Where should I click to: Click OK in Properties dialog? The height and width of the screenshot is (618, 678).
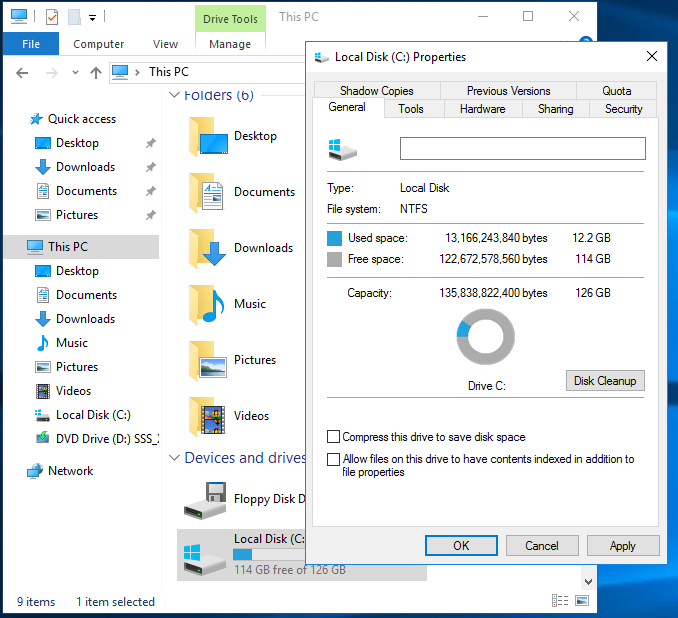(x=461, y=546)
